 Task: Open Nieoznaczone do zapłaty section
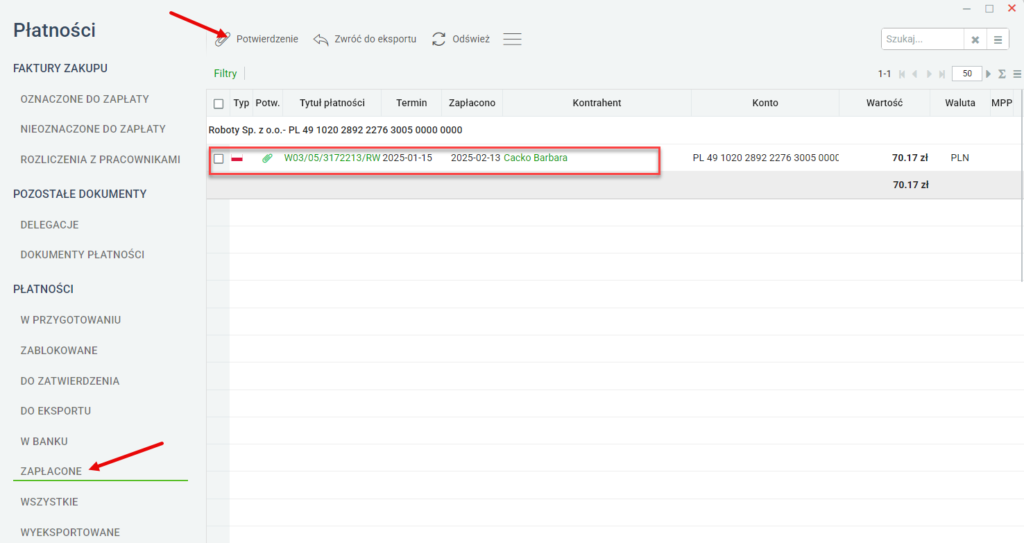[93, 129]
